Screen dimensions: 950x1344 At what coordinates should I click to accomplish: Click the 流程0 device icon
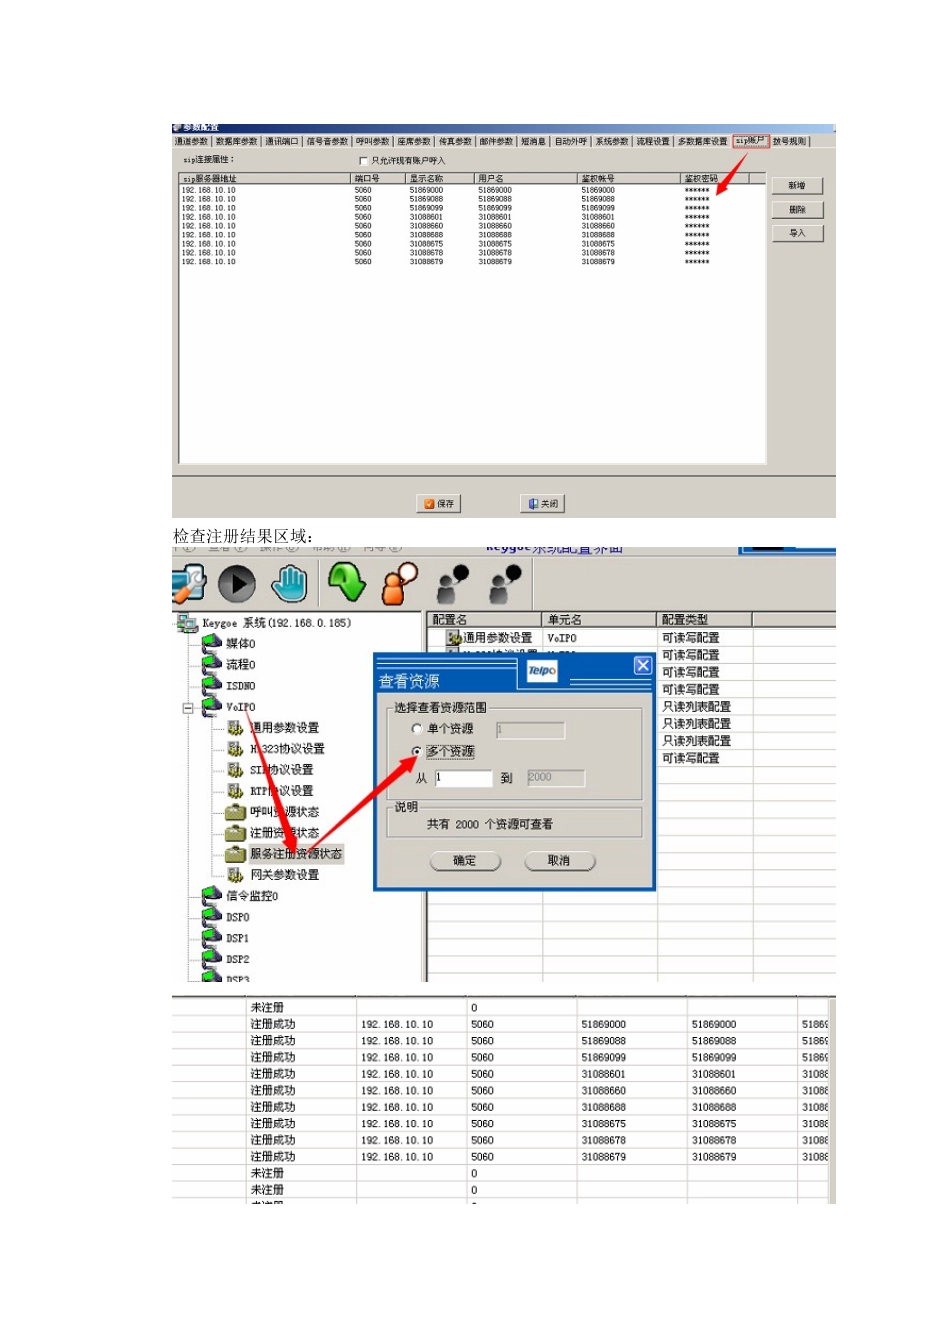click(x=211, y=664)
